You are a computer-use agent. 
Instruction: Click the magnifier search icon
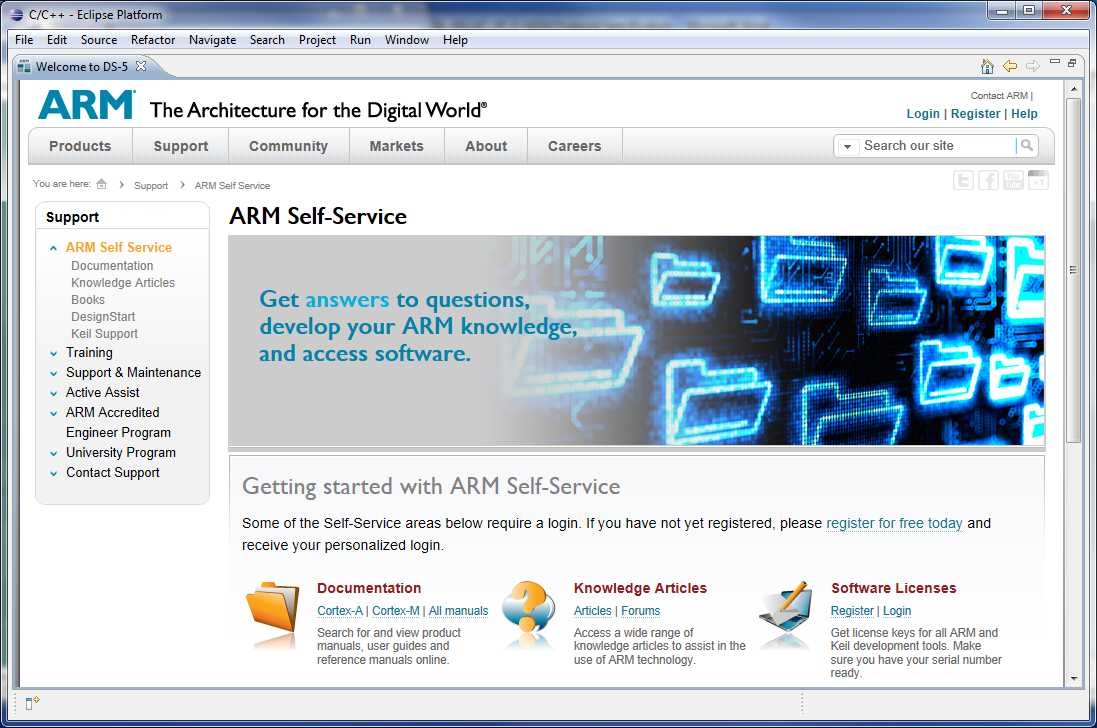(1026, 146)
